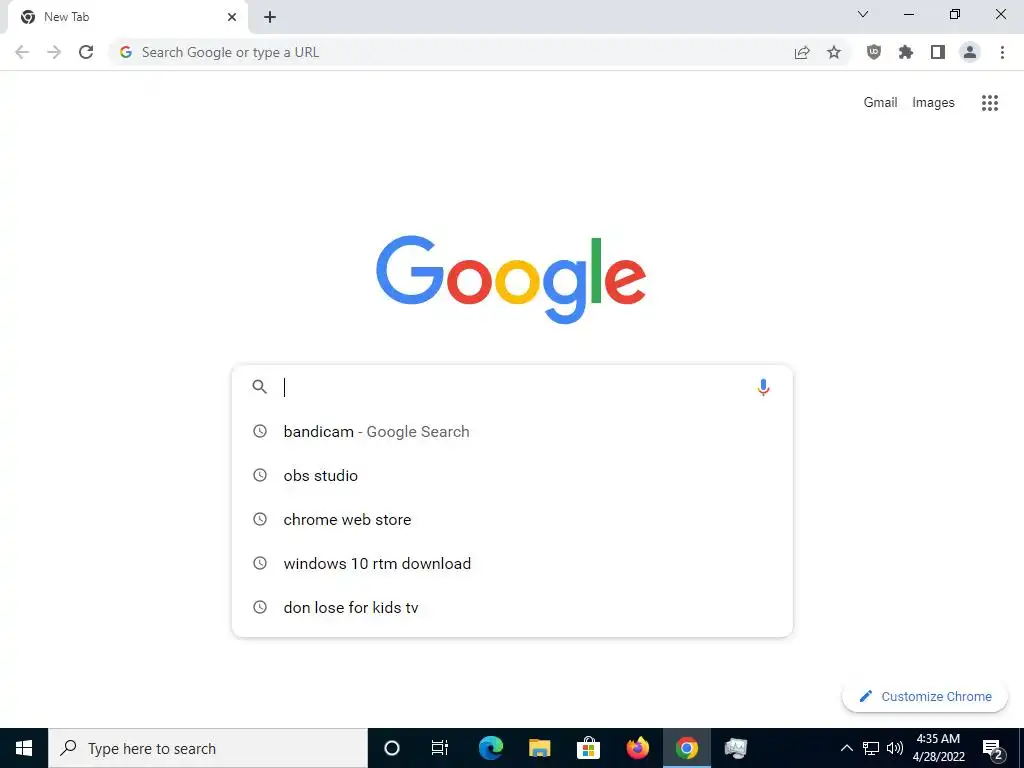Share this page icon in address bar
This screenshot has height=768, width=1024.
click(802, 52)
